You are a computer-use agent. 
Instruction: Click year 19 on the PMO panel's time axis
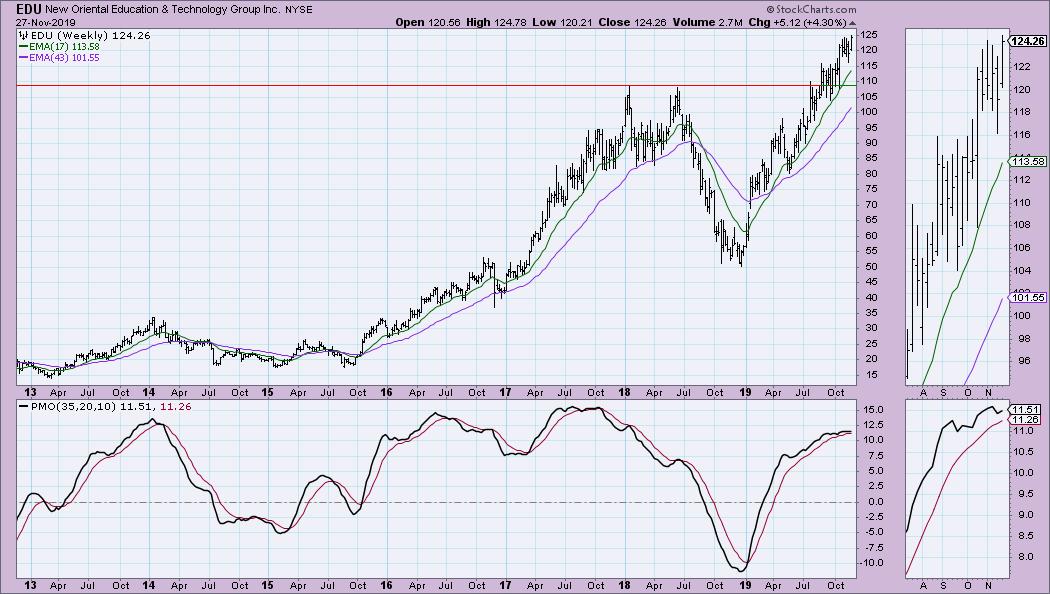coord(745,585)
